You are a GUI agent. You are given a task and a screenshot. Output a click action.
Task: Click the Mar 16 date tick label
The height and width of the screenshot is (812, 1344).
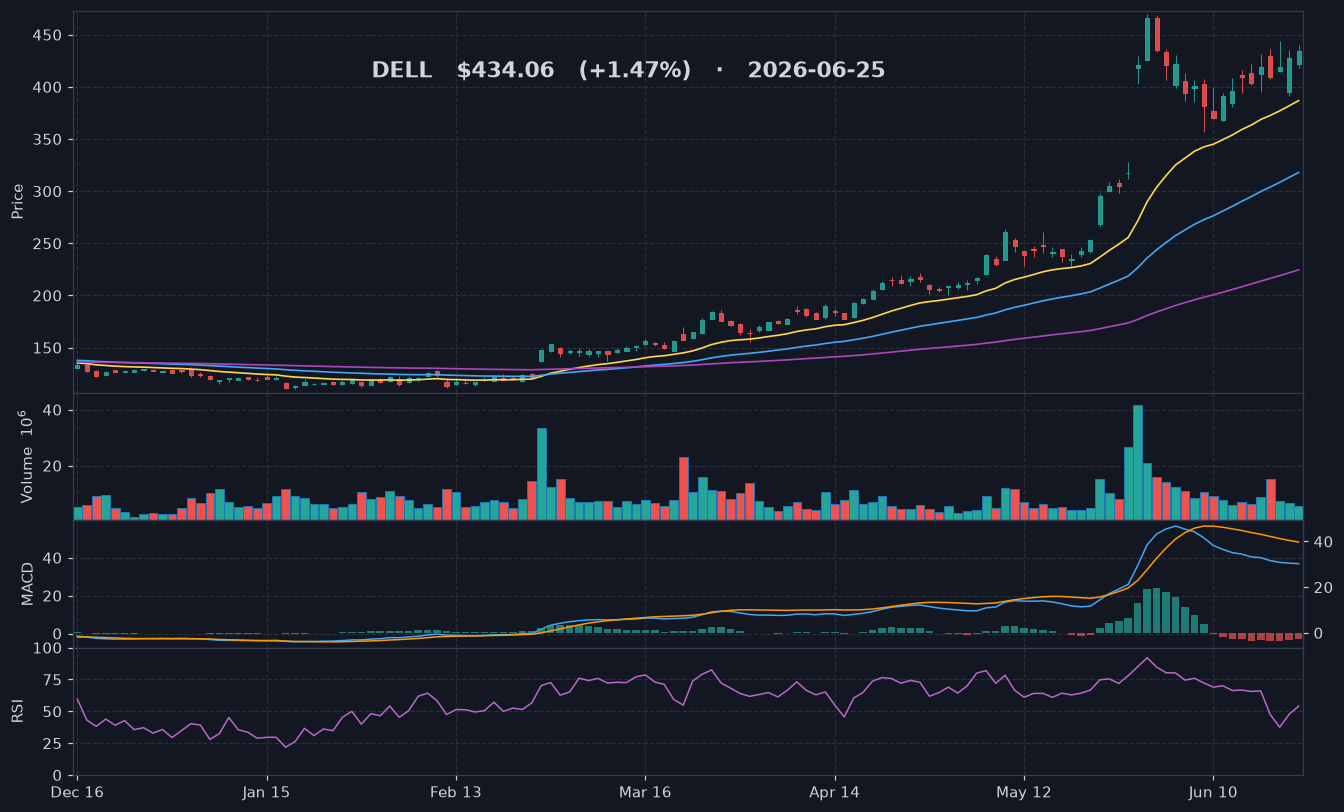click(x=645, y=792)
